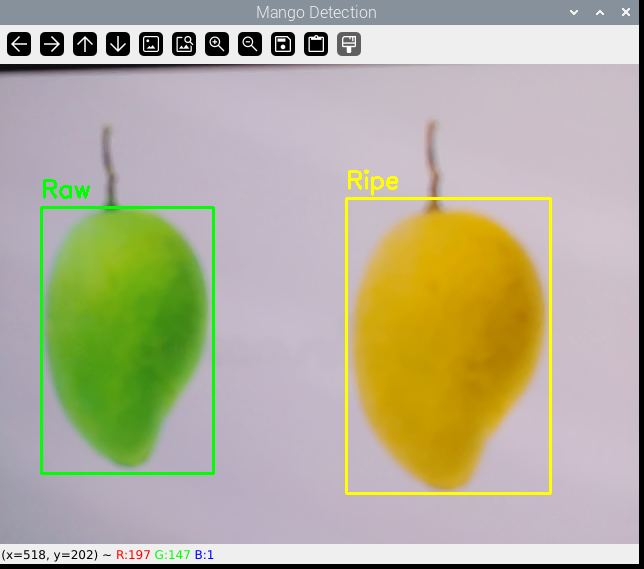Copy image to clipboard icon
The height and width of the screenshot is (569, 644).
click(316, 44)
